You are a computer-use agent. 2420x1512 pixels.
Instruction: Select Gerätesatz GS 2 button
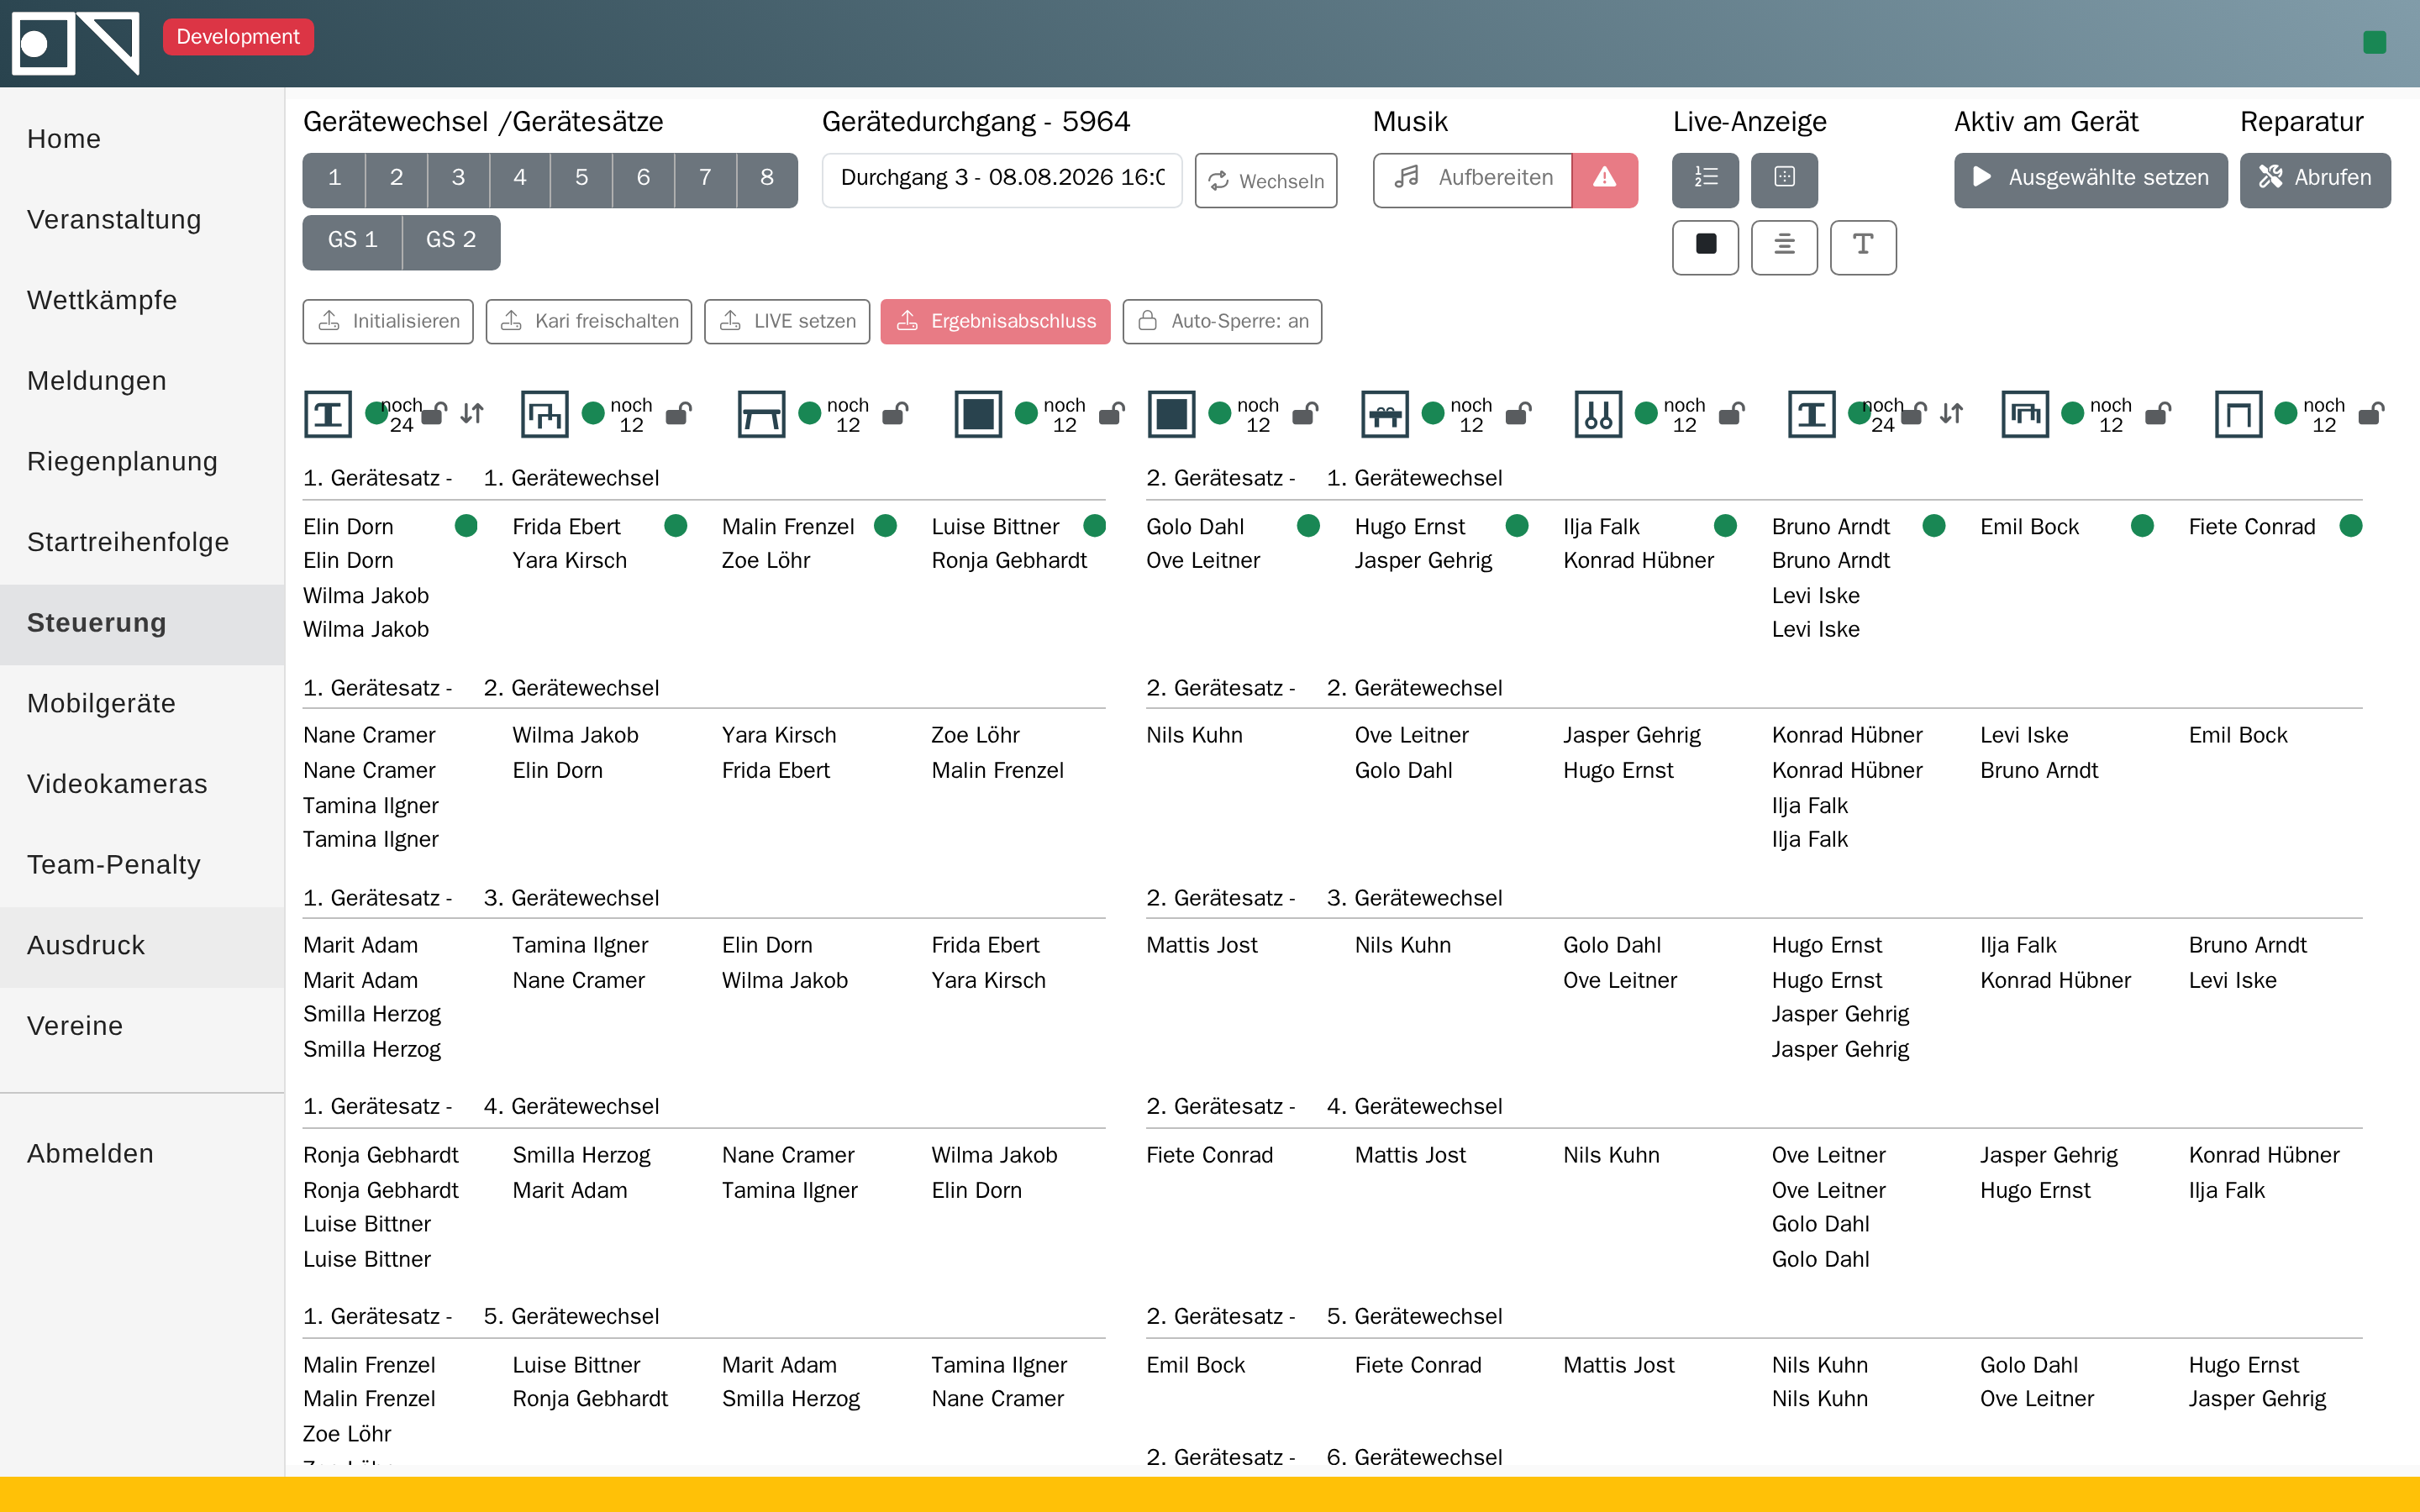451,241
